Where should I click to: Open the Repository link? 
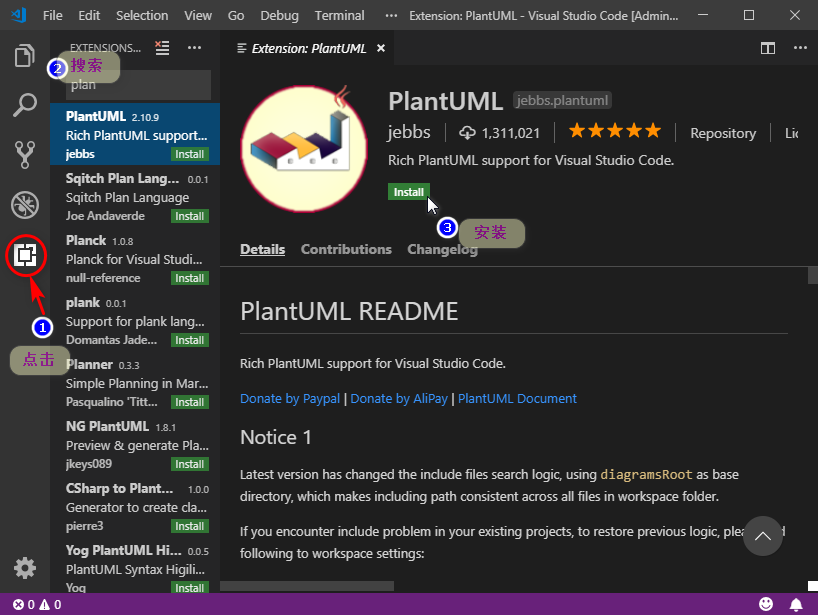723,134
